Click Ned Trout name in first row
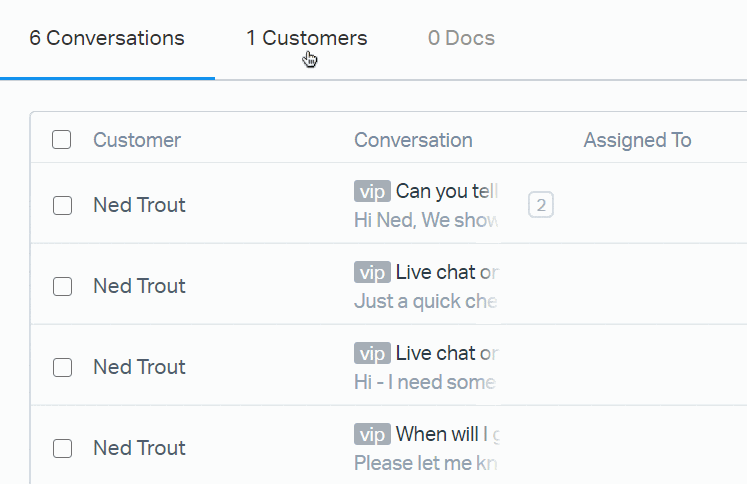The image size is (747, 484). (x=139, y=205)
